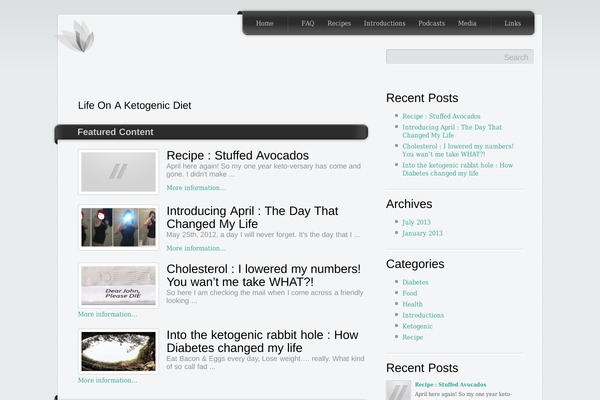Open the Life On A Ketogenic Diet title
The width and height of the screenshot is (600, 400).
134,106
